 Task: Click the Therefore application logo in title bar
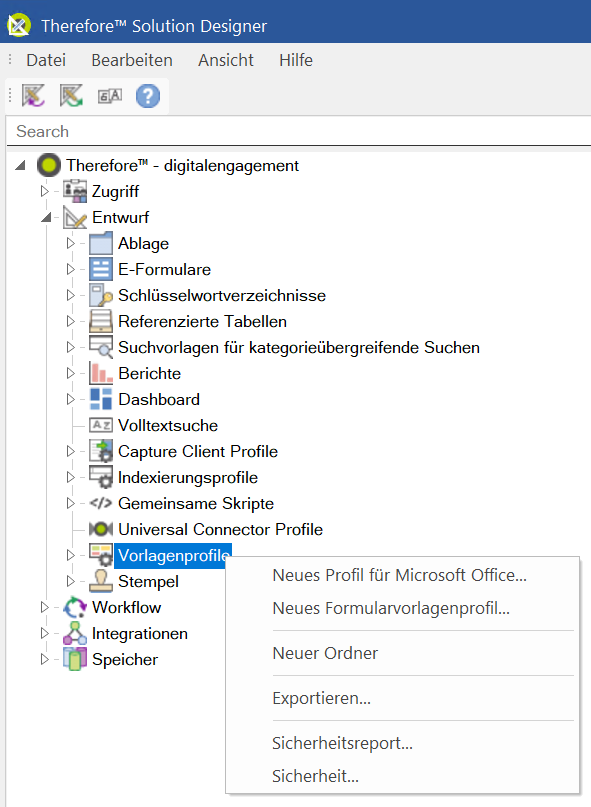[19, 25]
